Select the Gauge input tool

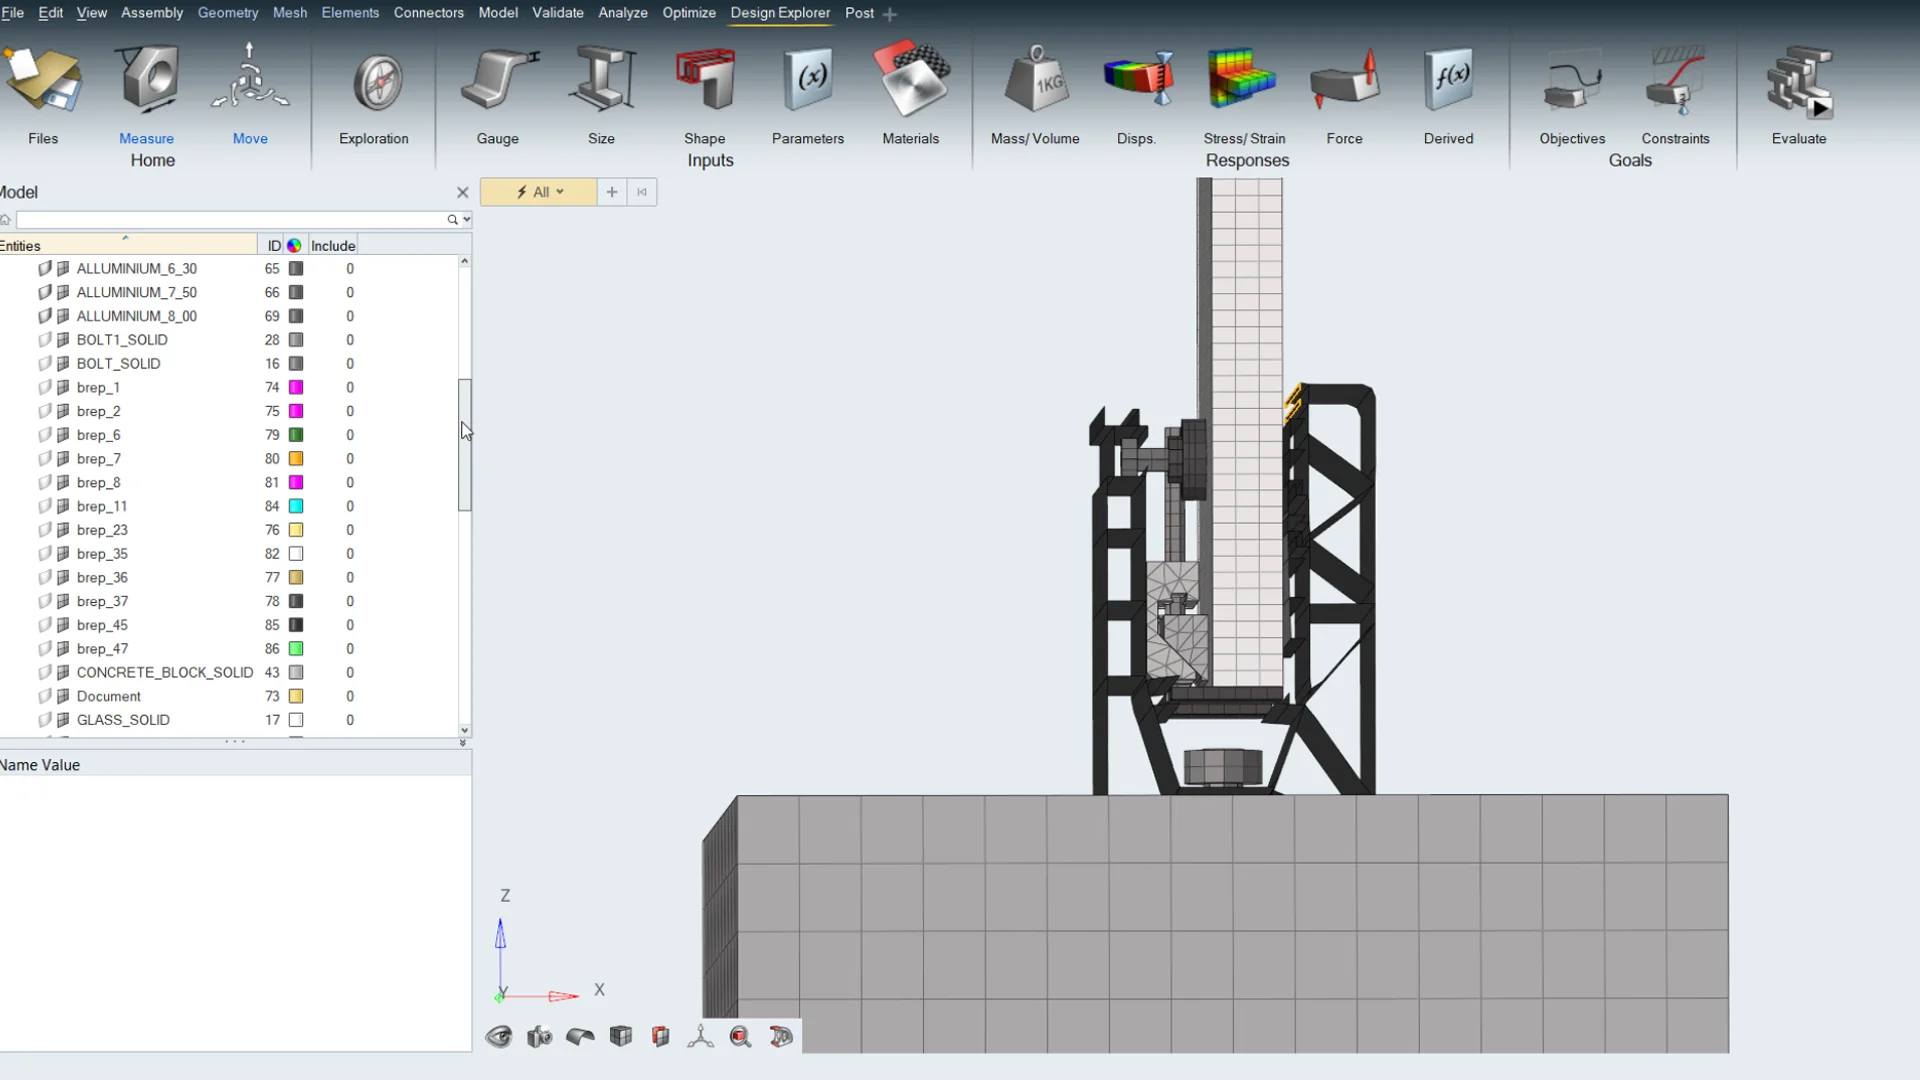coord(498,80)
